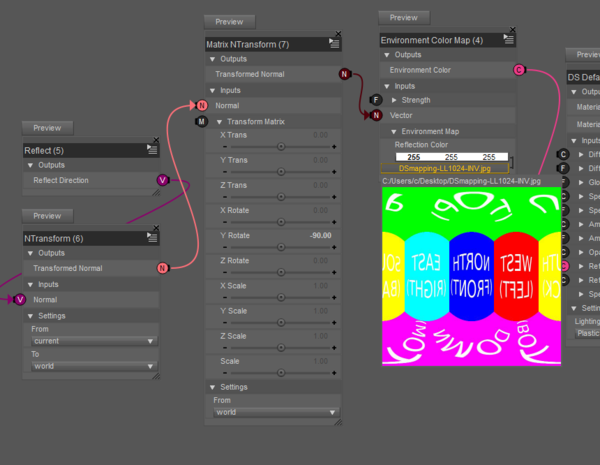This screenshot has width=600, height=465.
Task: Close the NTransform (6) brick
Action: pyautogui.click(x=156, y=228)
